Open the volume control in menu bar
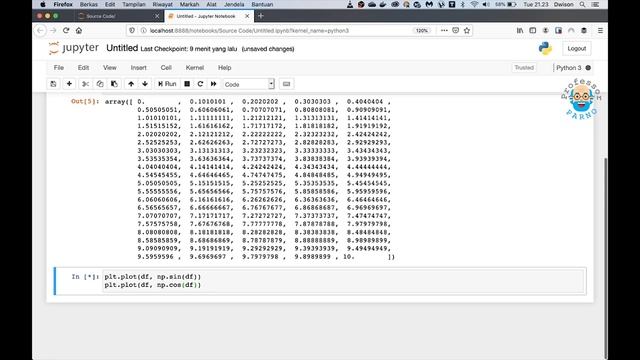Image resolution: width=640 pixels, height=360 pixels. point(486,4)
